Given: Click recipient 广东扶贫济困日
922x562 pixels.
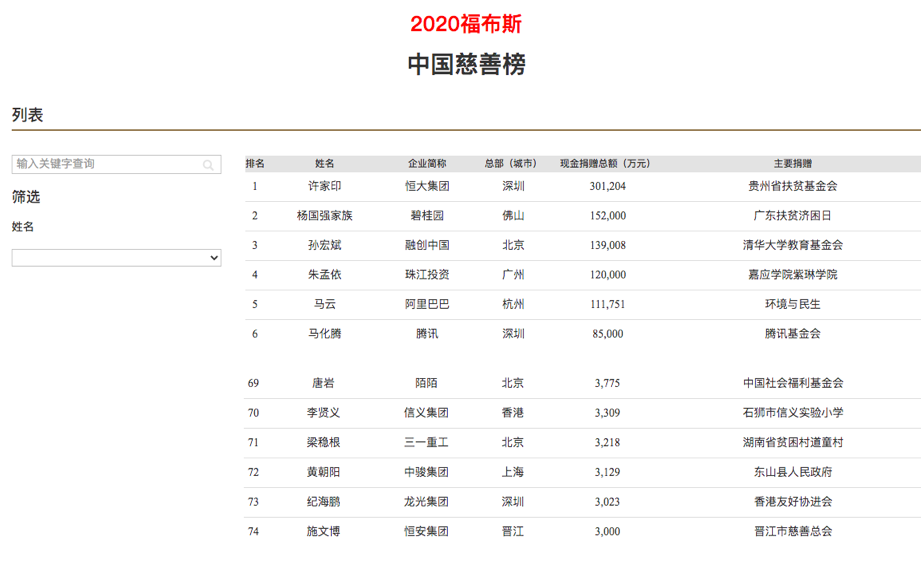Looking at the screenshot, I should click(x=793, y=216).
